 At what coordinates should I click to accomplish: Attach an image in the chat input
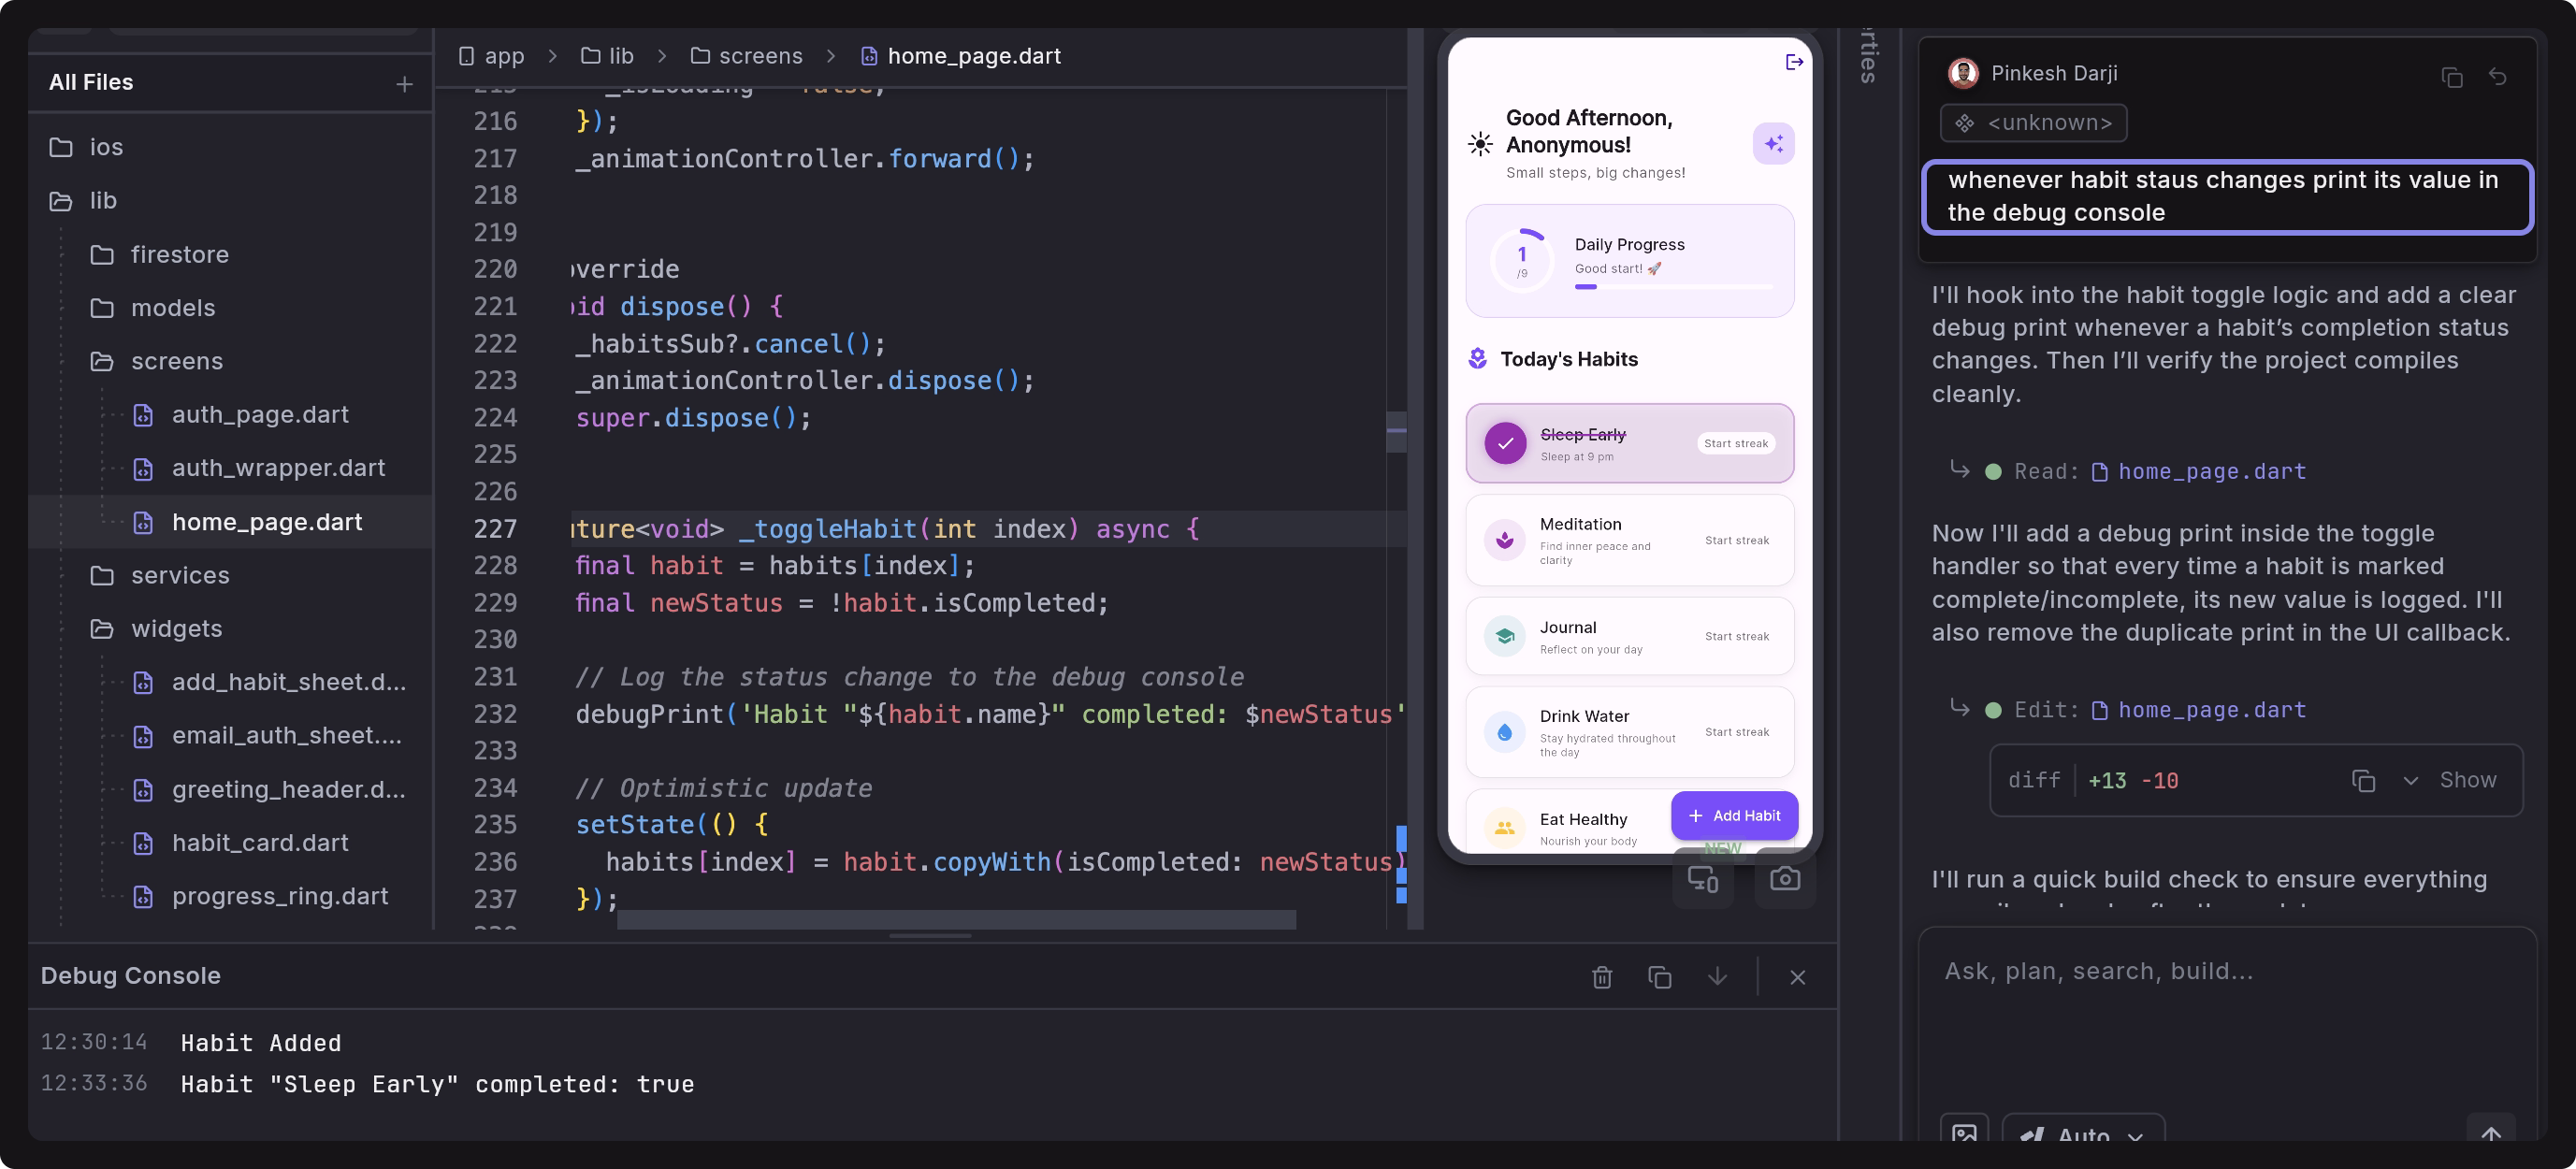1964,1136
